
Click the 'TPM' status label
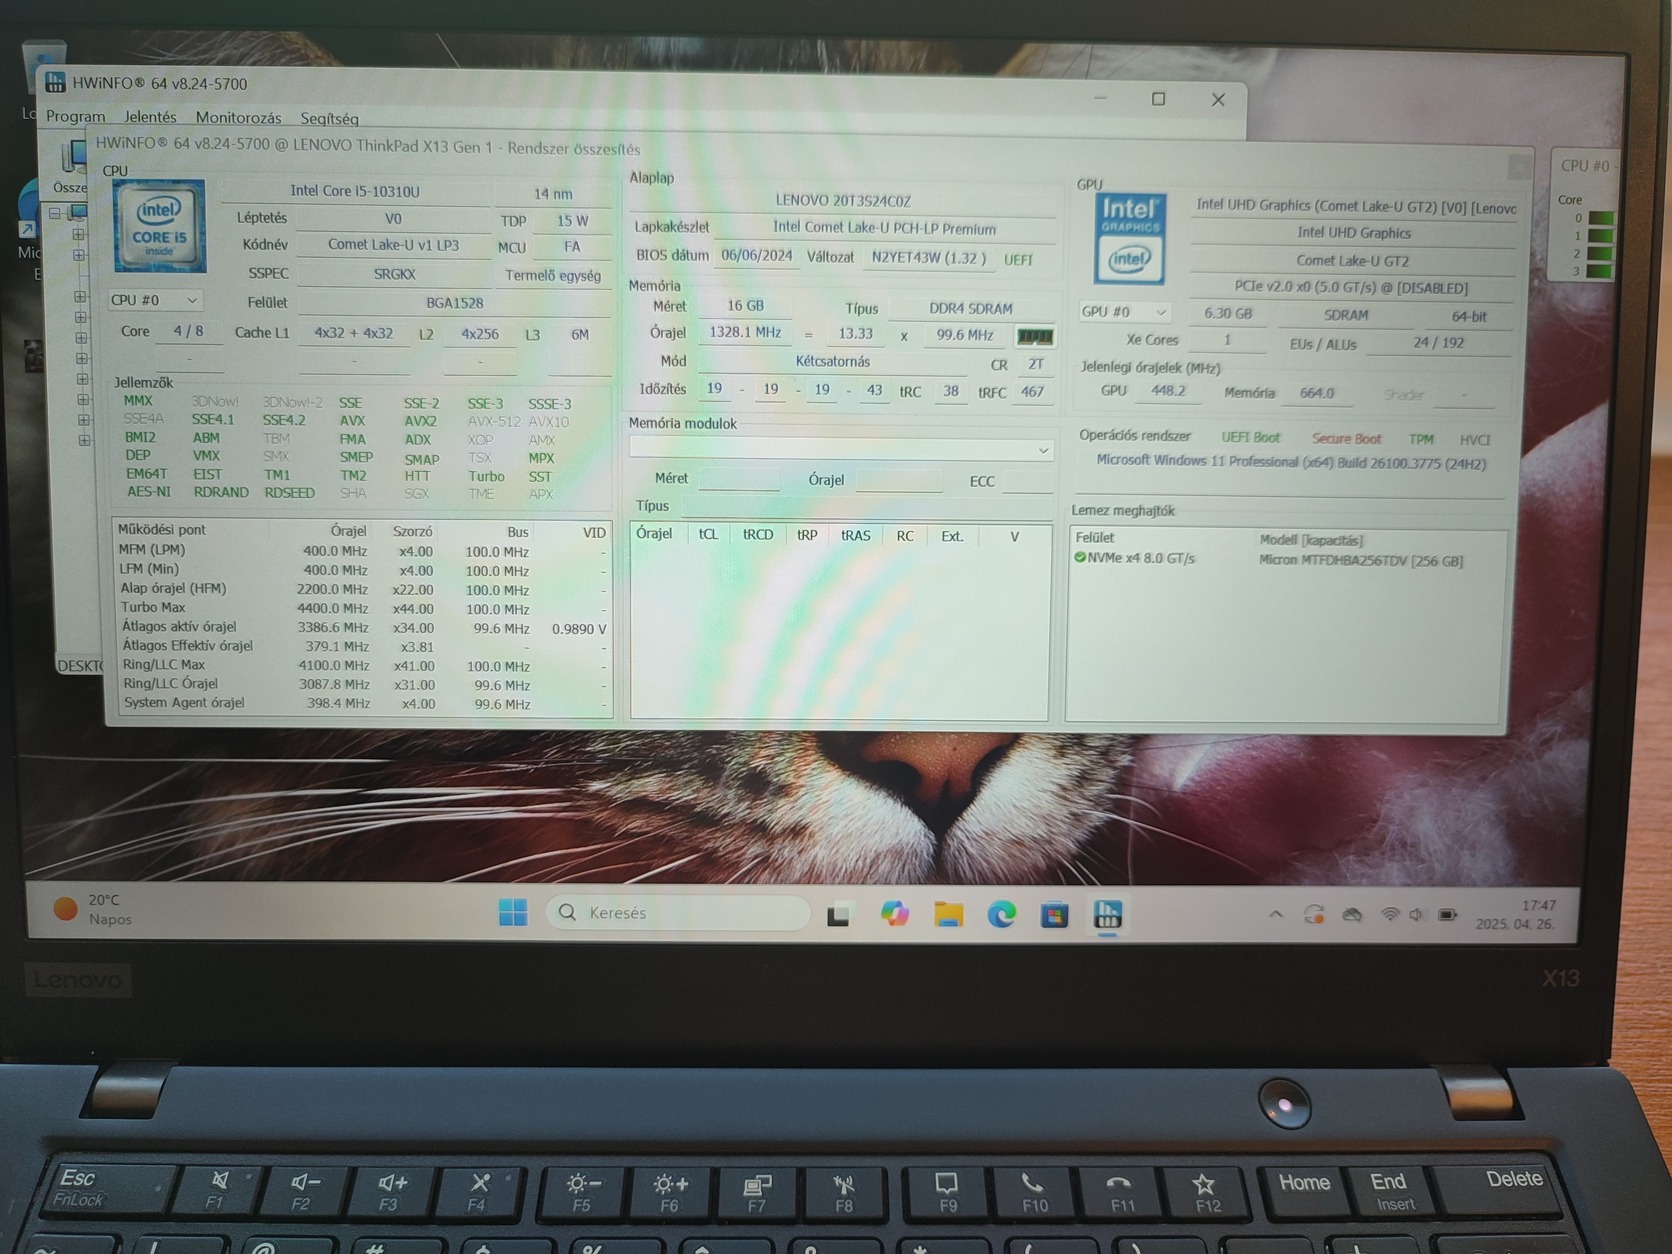click(x=1421, y=439)
